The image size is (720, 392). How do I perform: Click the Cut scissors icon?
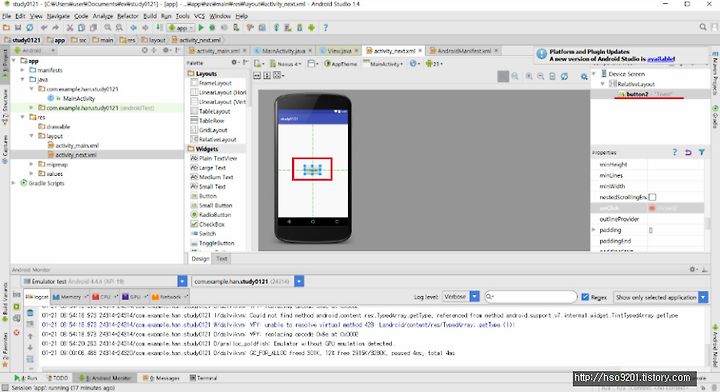[70, 28]
